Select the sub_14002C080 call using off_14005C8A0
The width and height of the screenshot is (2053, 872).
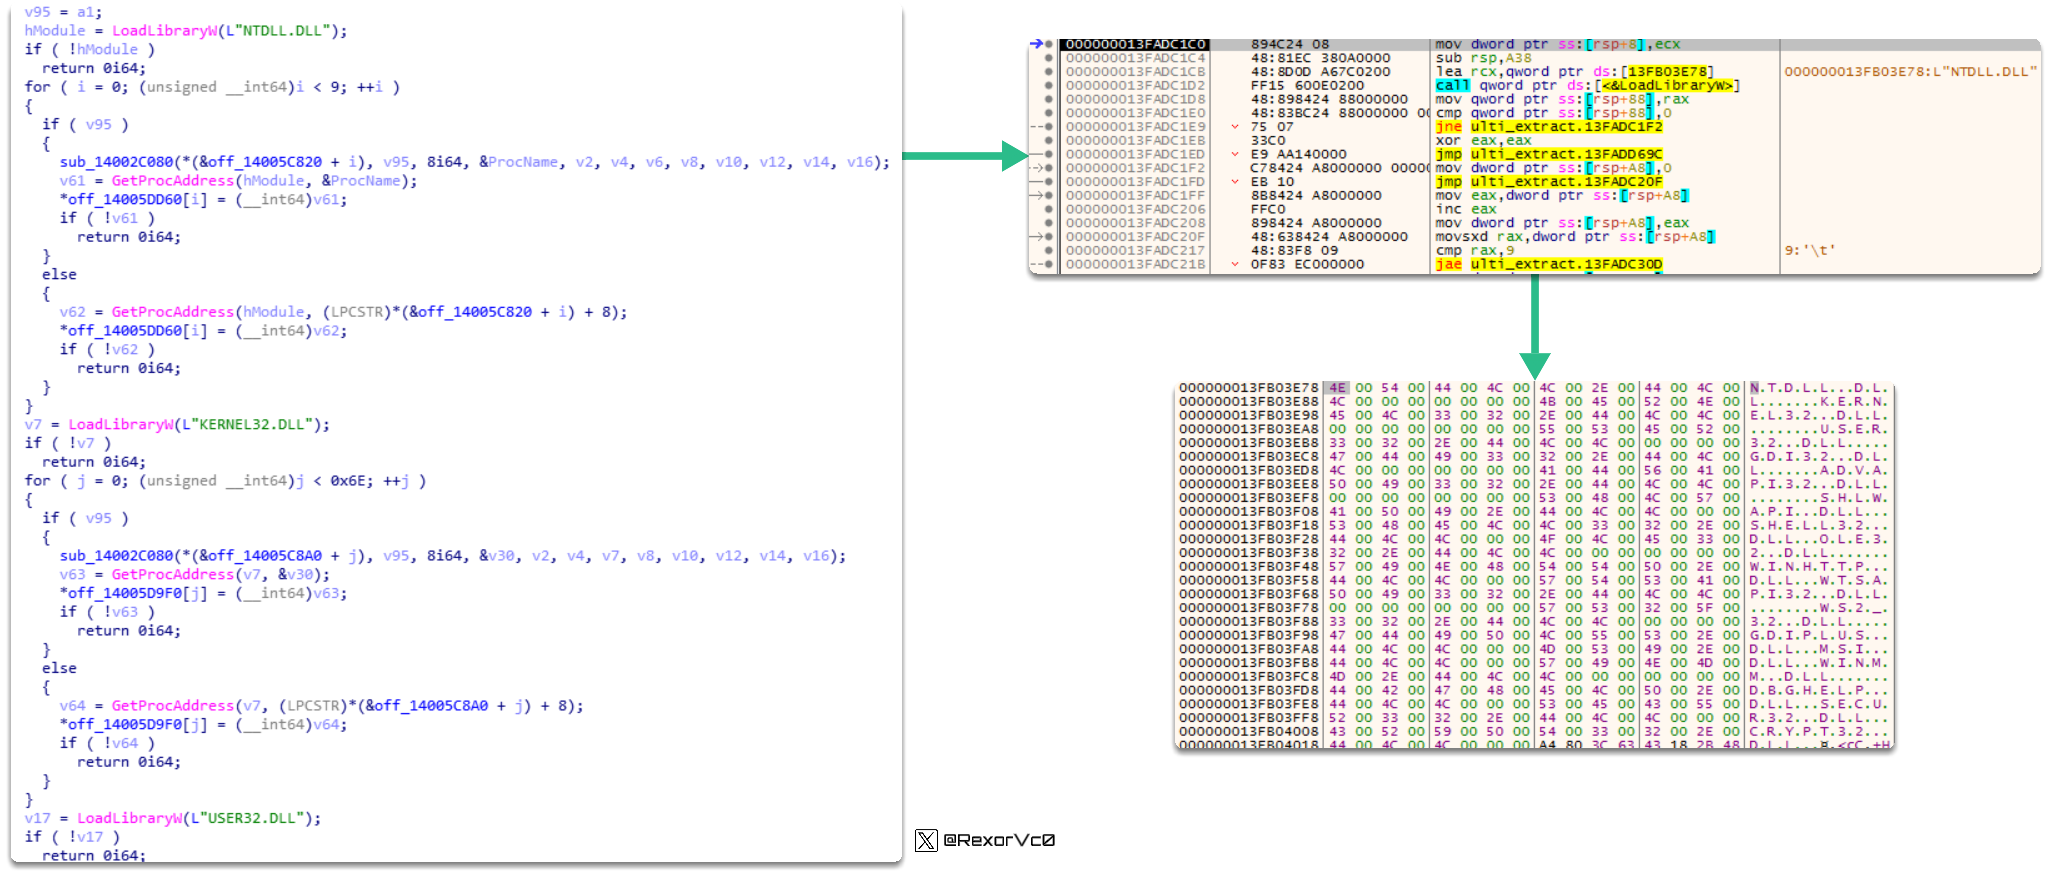(x=452, y=556)
